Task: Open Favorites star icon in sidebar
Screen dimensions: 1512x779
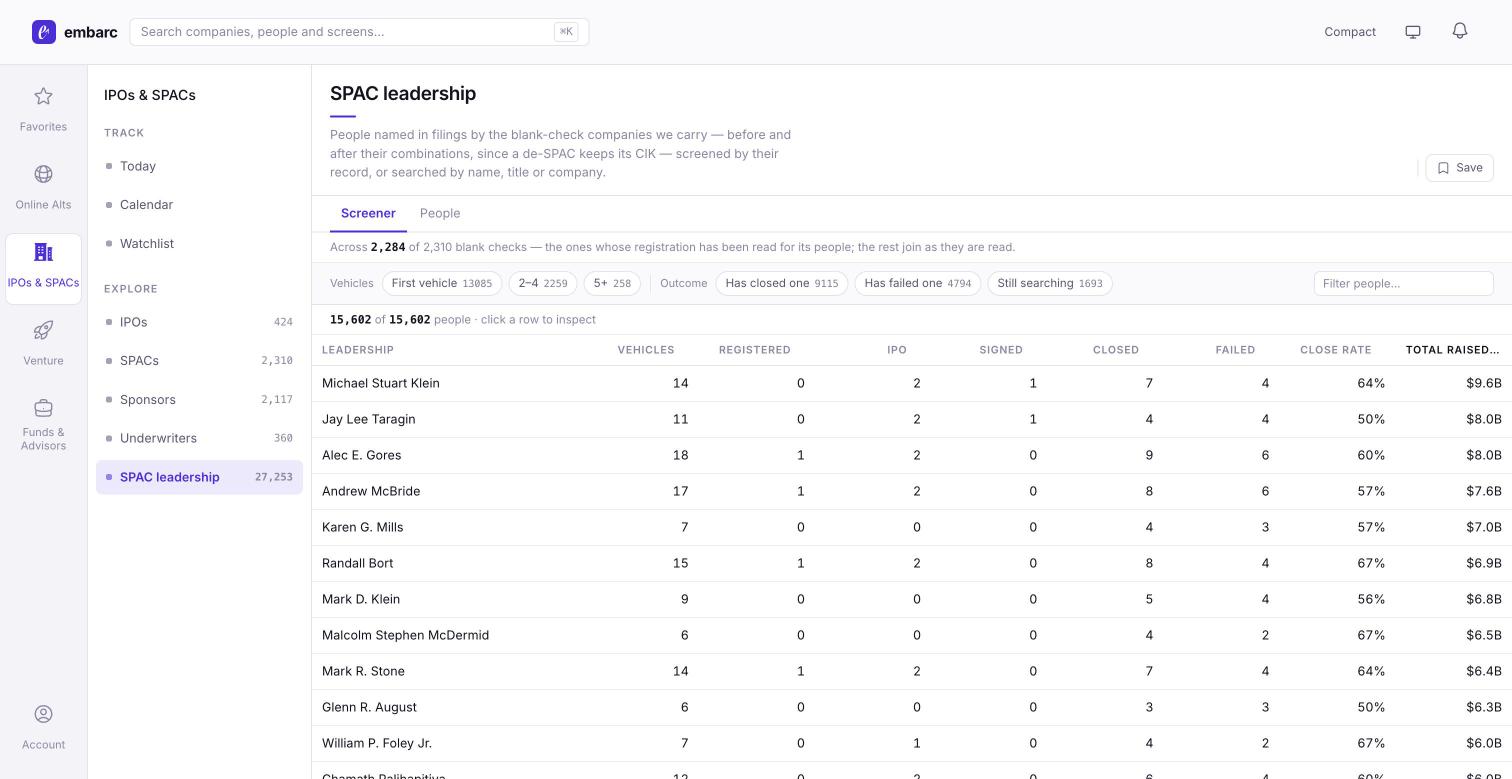Action: pyautogui.click(x=43, y=97)
